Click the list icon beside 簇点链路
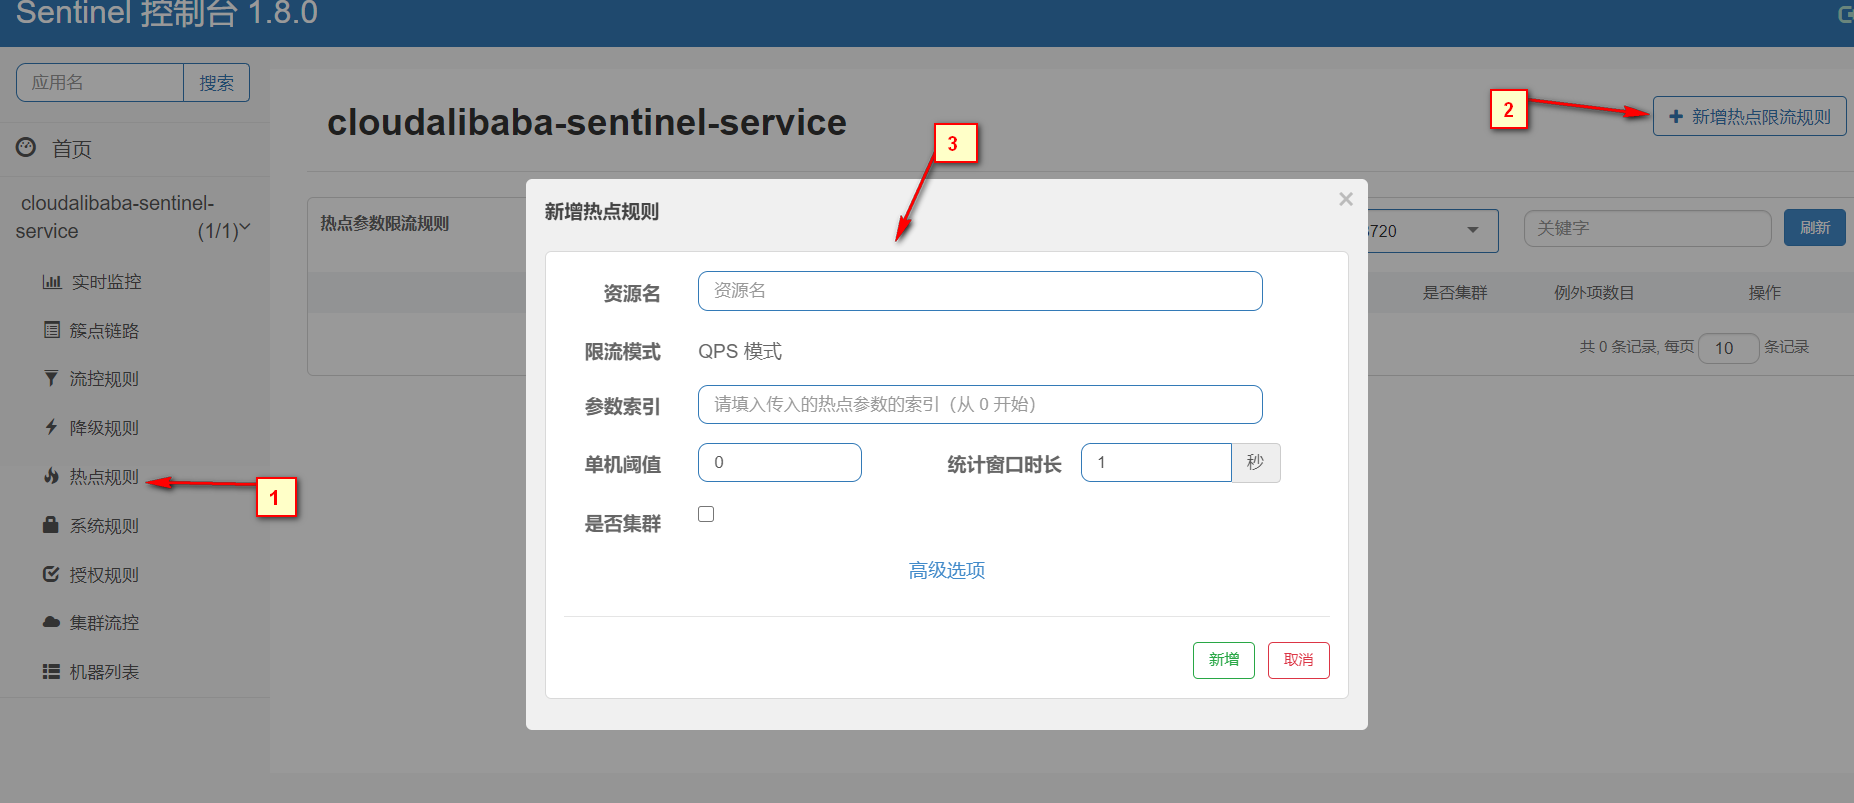 (52, 330)
